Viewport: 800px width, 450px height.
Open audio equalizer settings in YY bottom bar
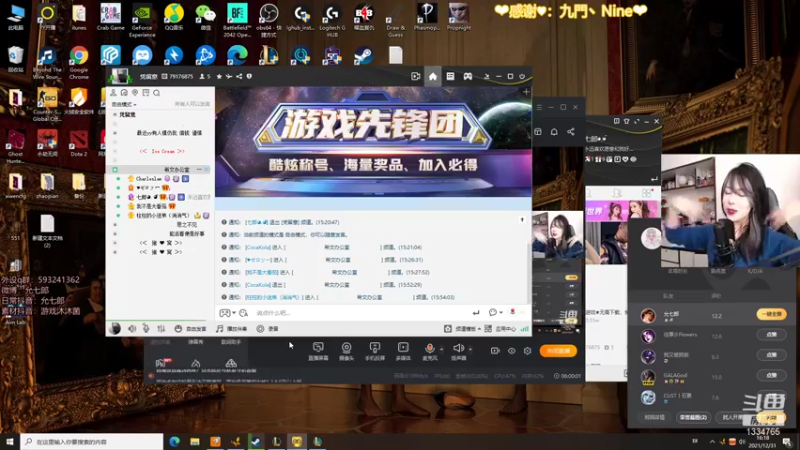coord(161,329)
